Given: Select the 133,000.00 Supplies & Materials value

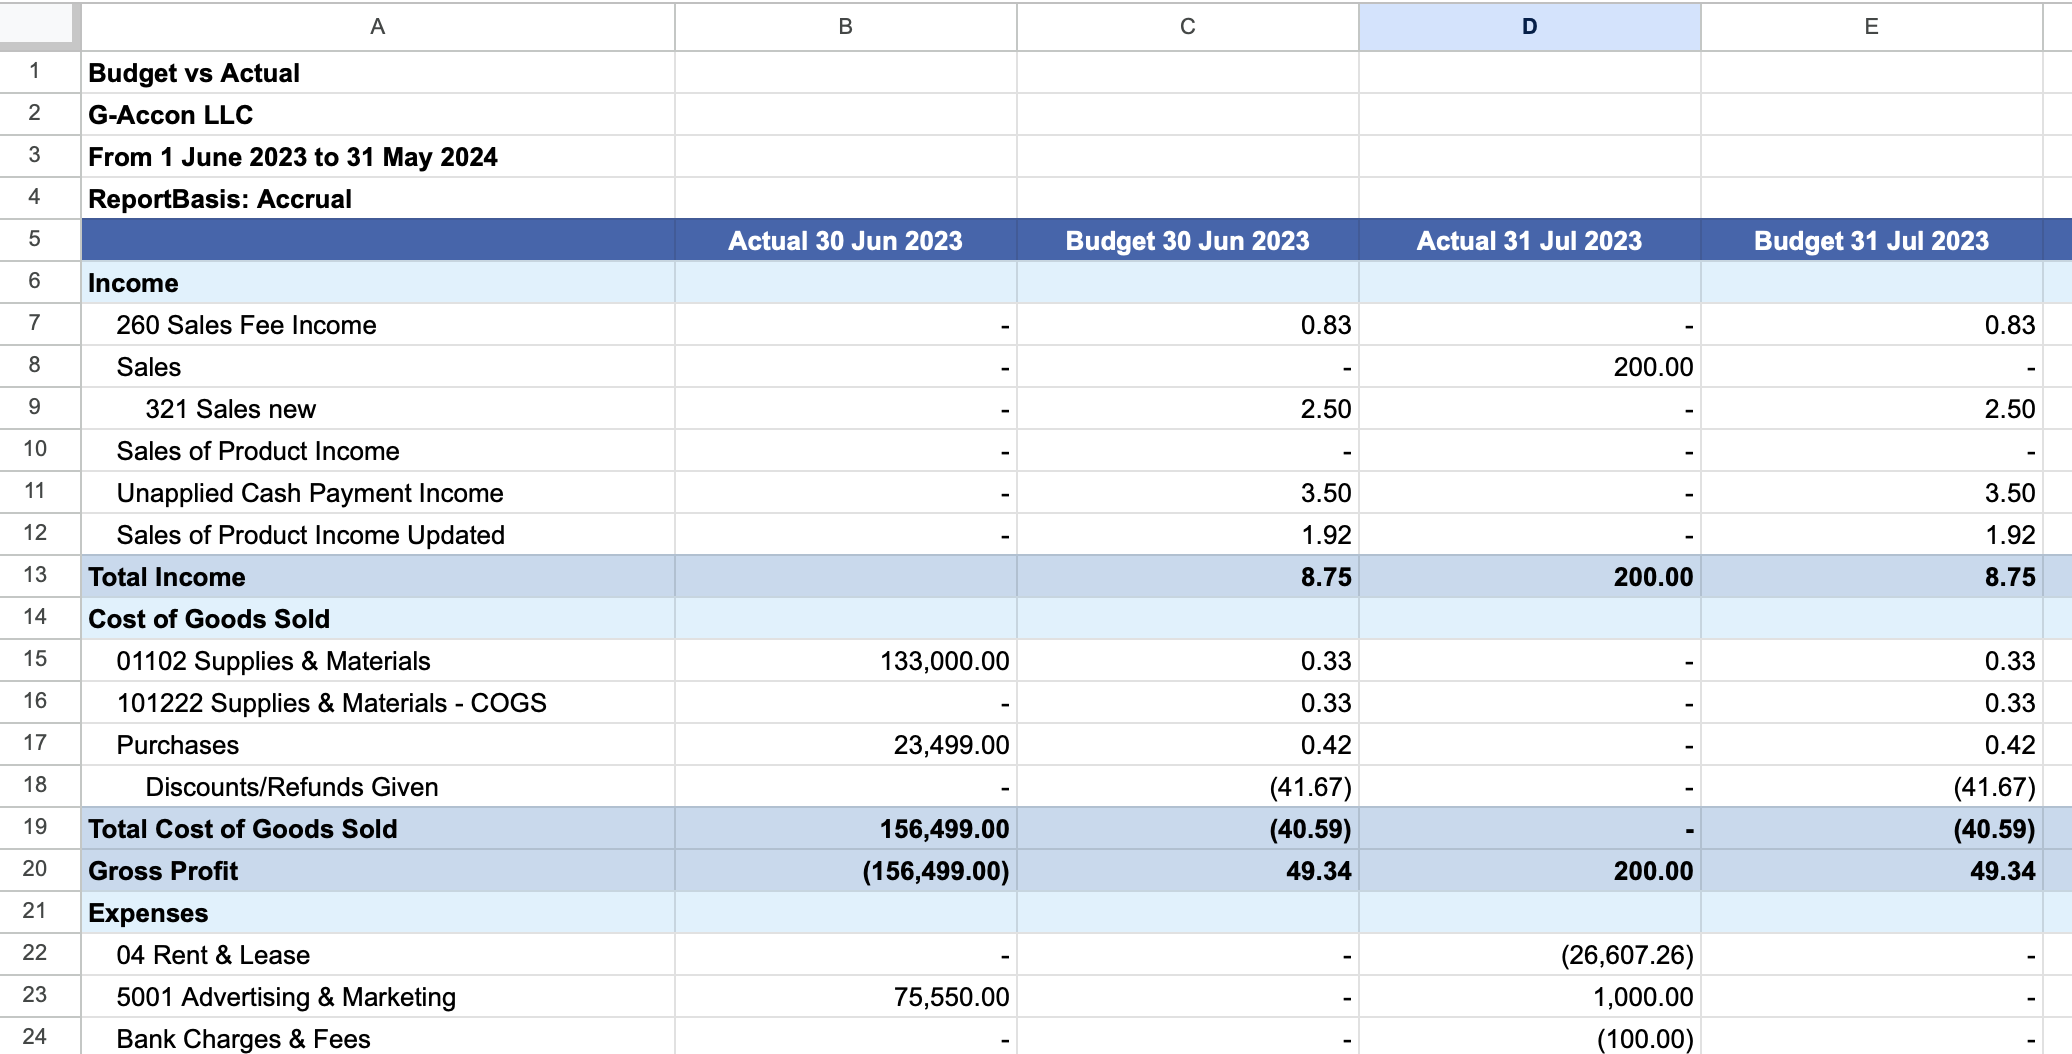Looking at the screenshot, I should tap(845, 660).
